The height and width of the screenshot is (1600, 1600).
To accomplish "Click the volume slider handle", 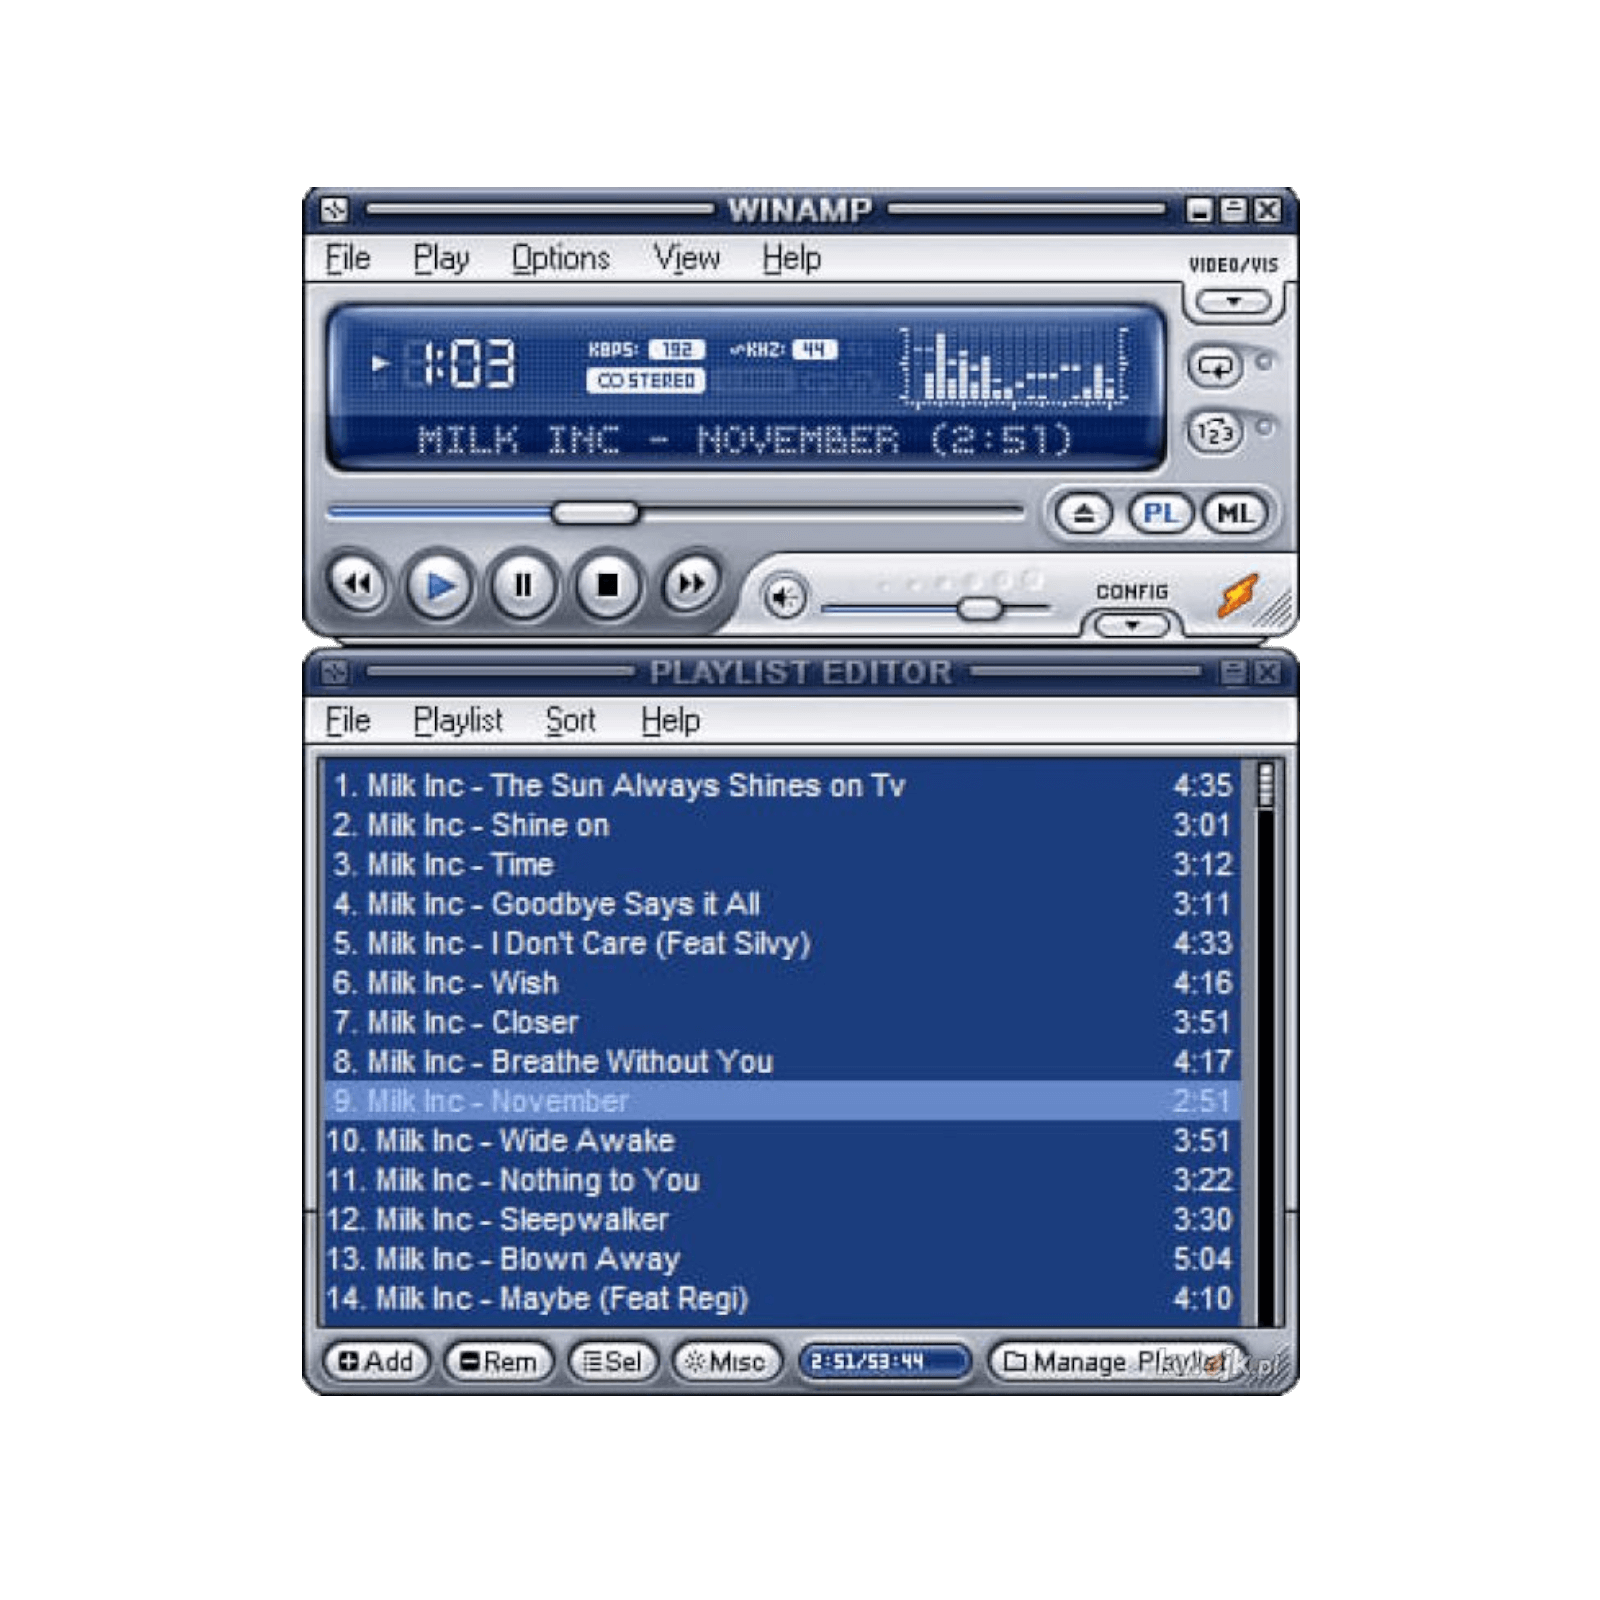I will click(980, 608).
